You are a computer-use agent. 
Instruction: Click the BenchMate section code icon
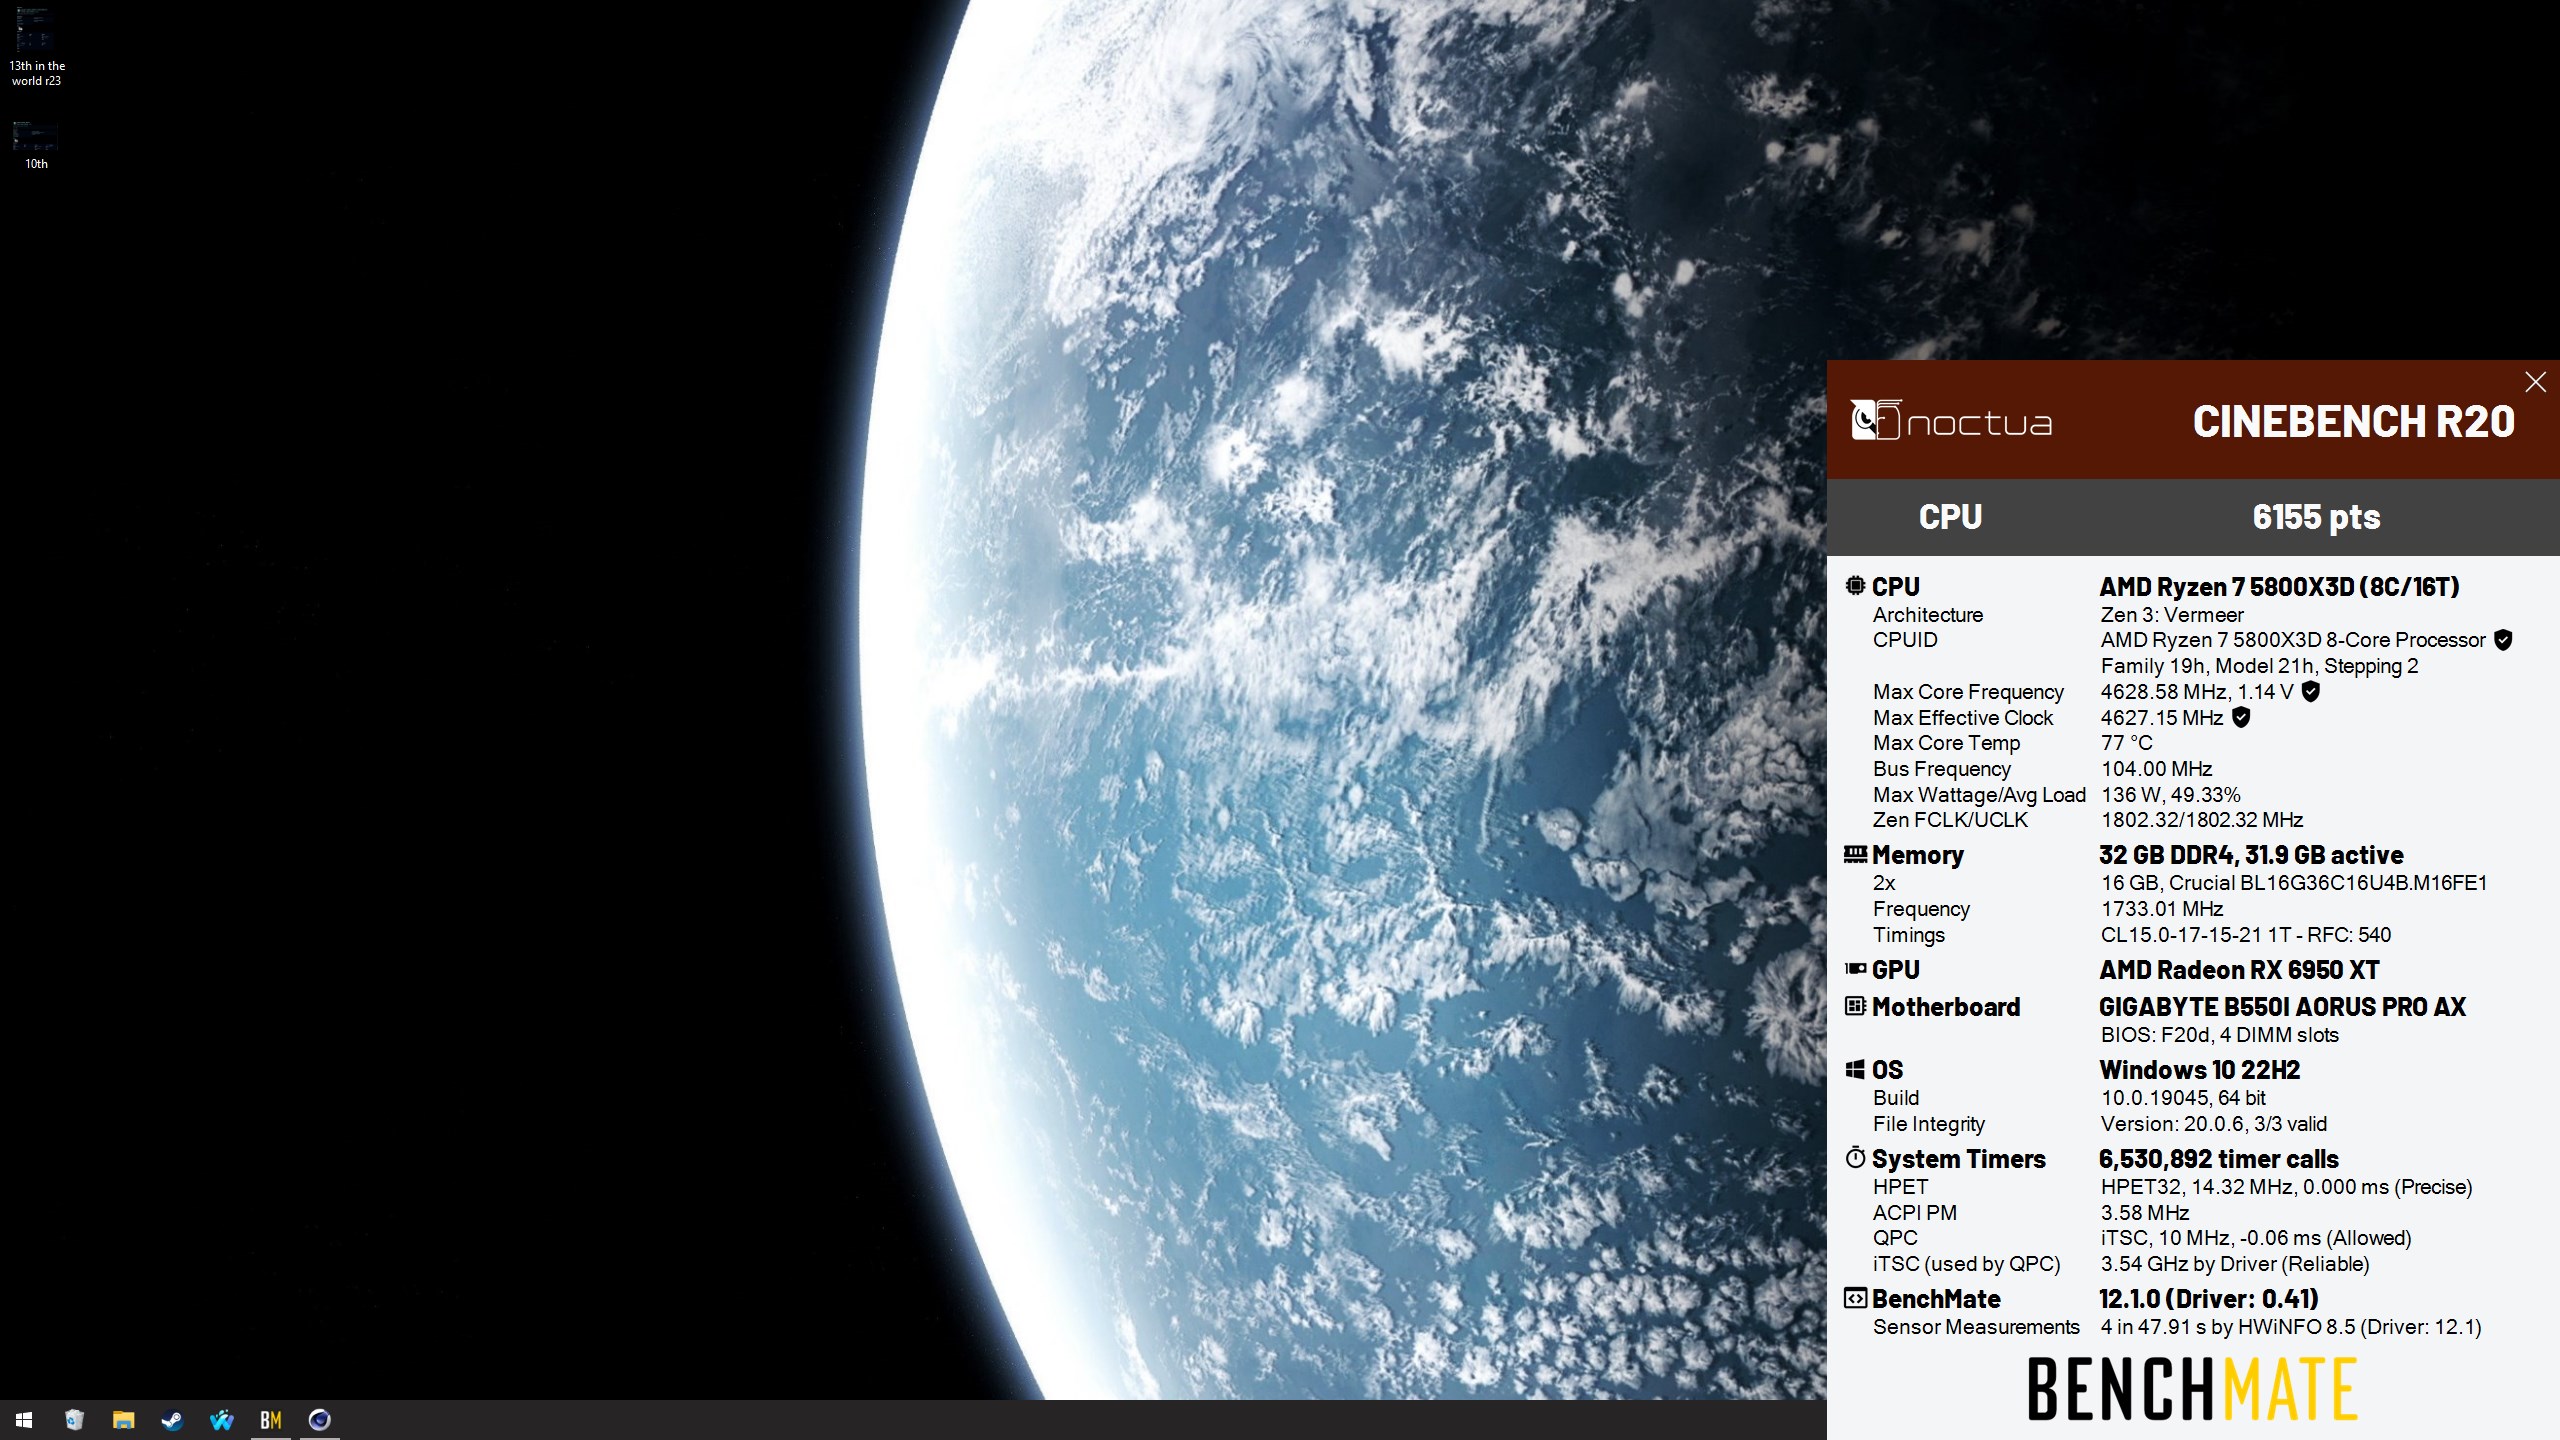[1855, 1298]
